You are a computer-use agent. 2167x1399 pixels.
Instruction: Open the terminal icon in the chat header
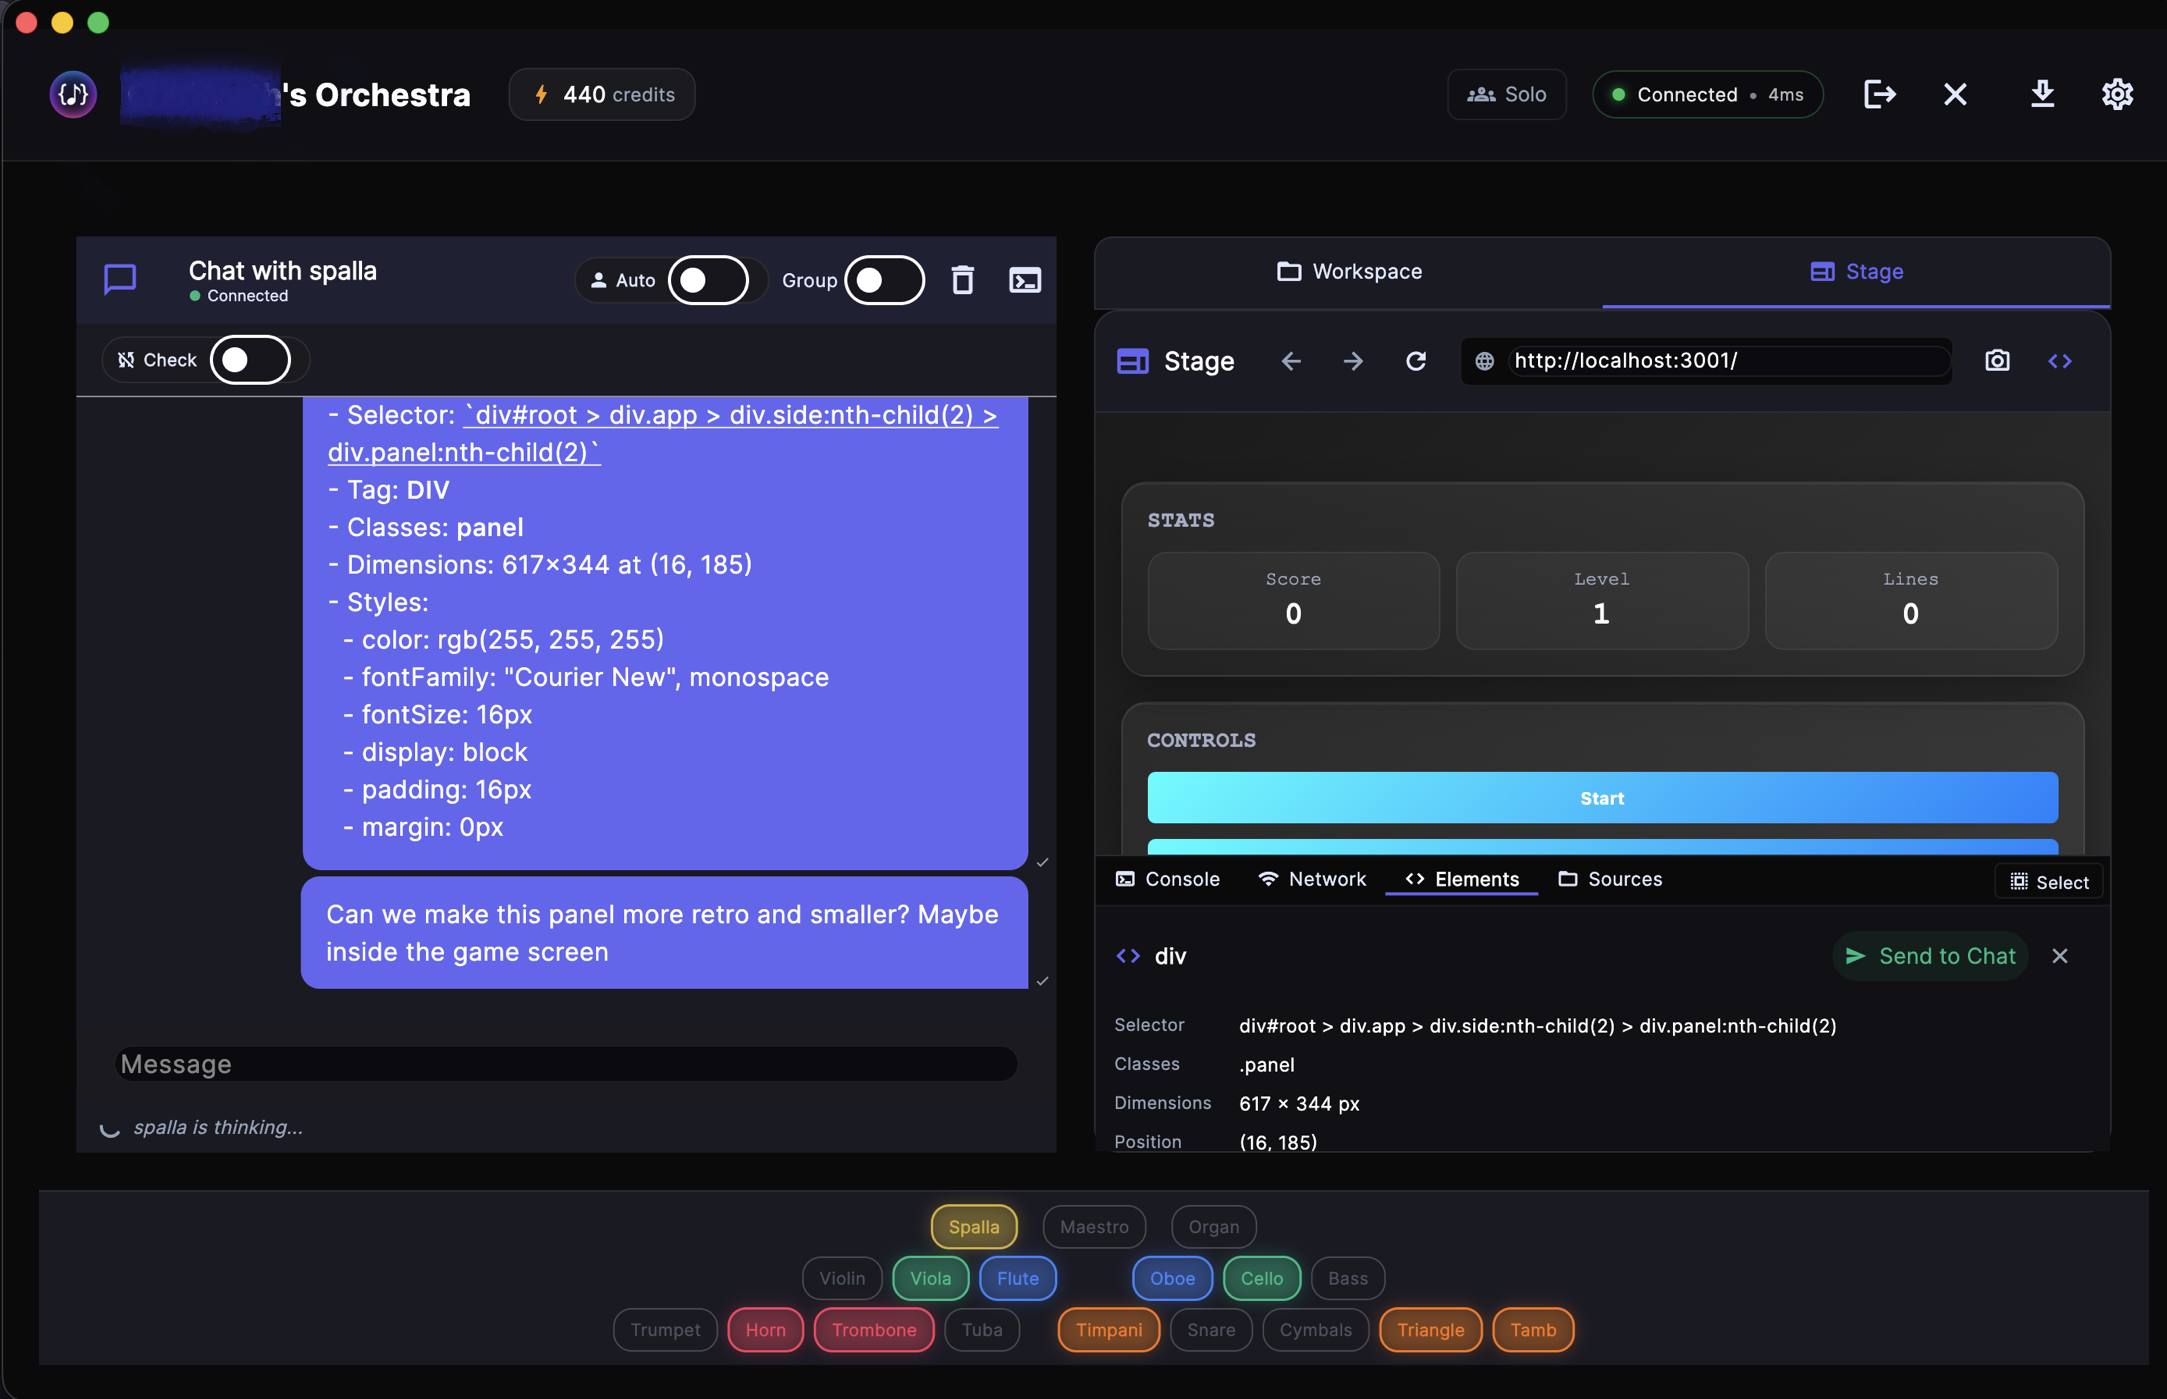pyautogui.click(x=1025, y=280)
